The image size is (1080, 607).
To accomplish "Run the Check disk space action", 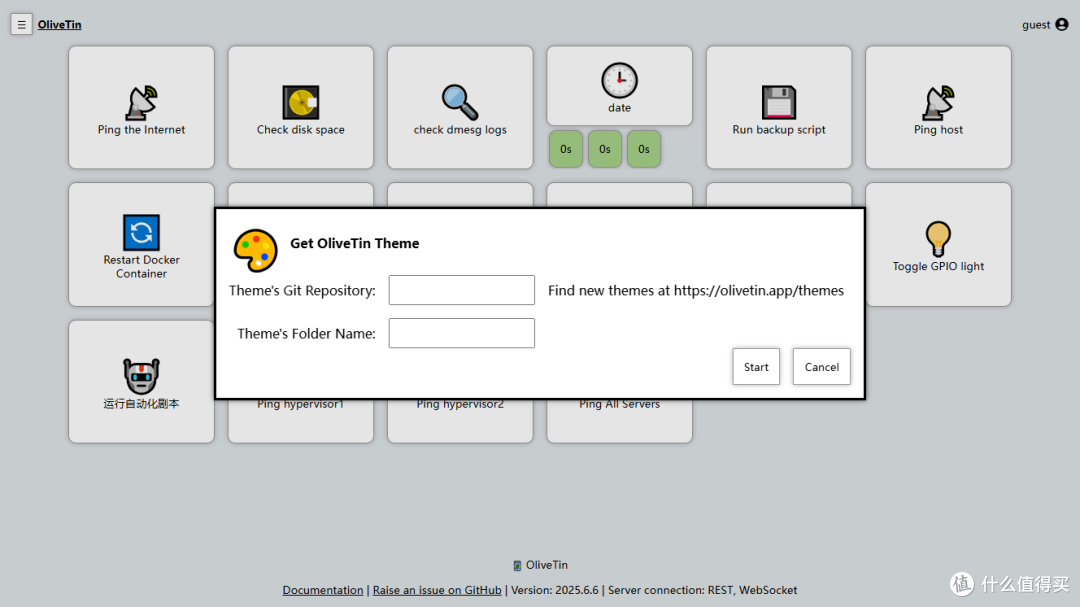I will [x=301, y=107].
